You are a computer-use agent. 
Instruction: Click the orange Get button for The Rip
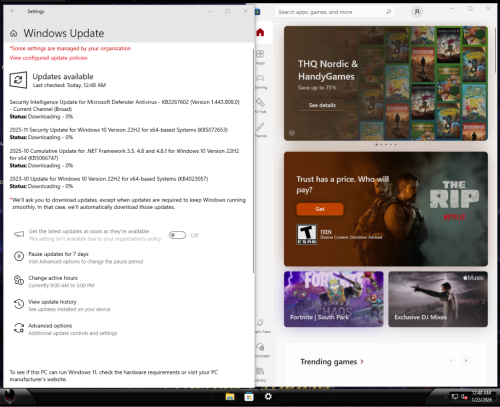click(320, 209)
